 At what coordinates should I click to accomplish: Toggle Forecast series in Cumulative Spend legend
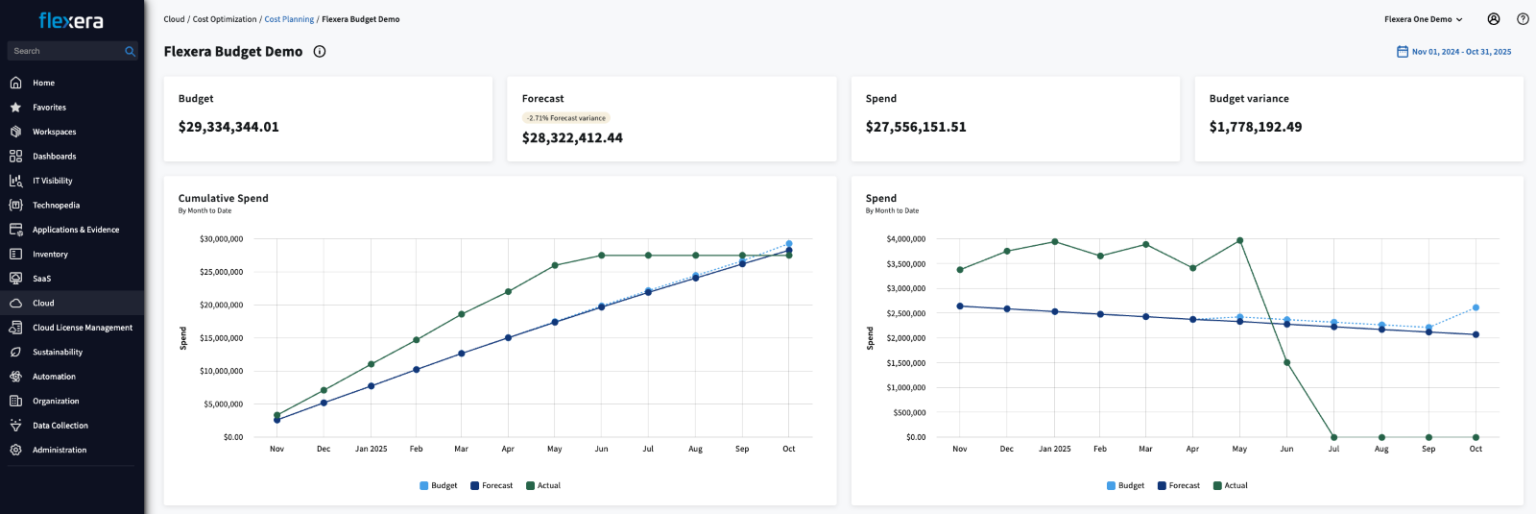(491, 485)
